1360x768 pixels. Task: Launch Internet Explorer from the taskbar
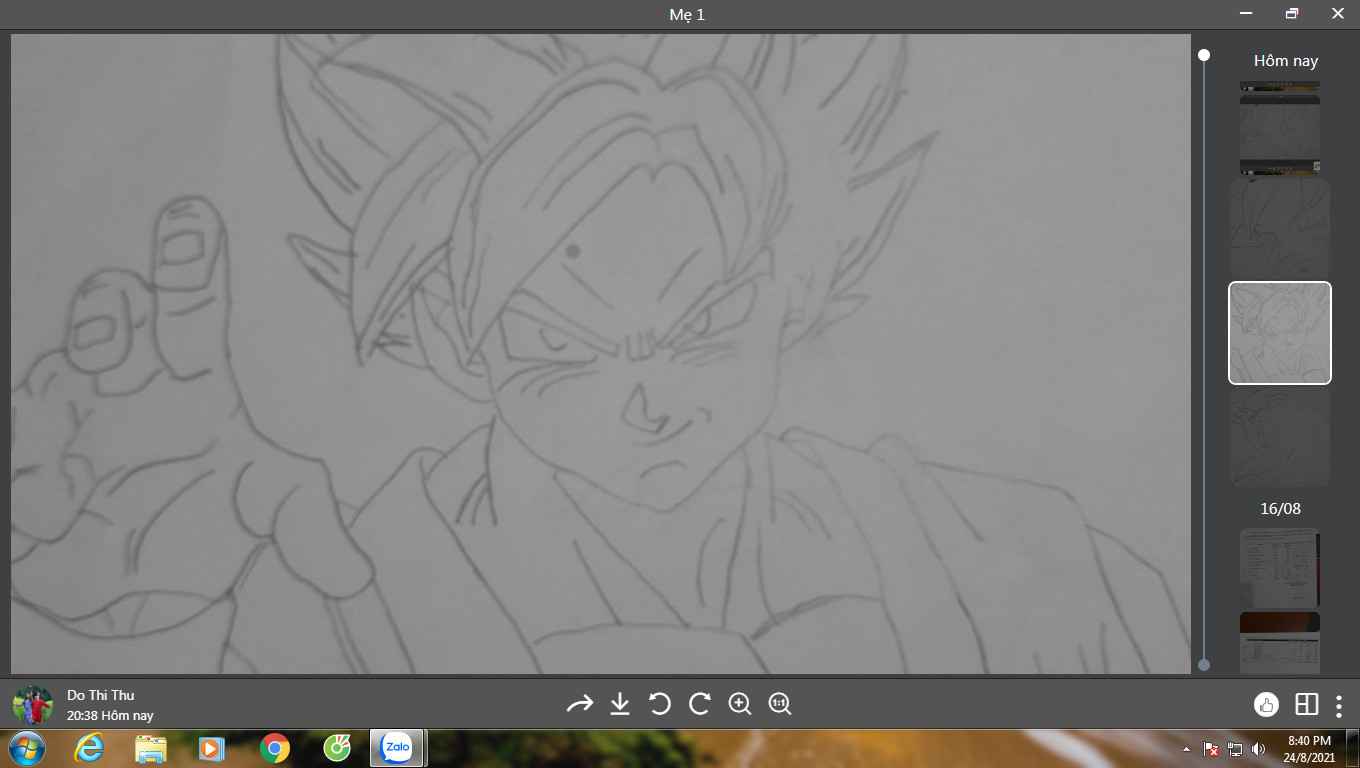[x=89, y=748]
